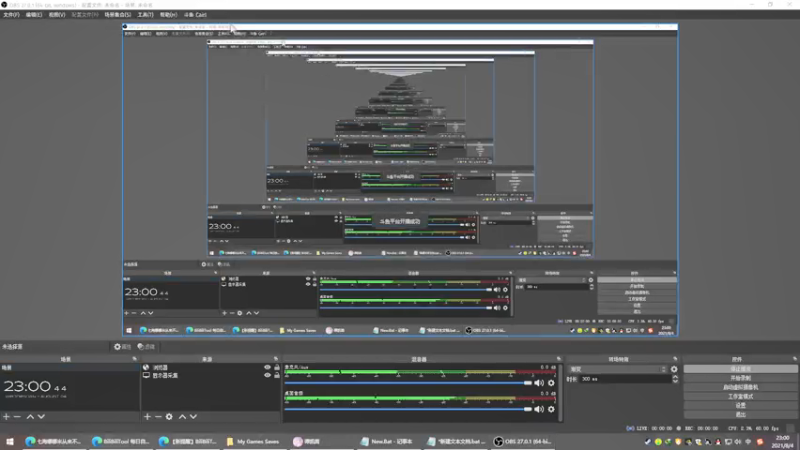Open the Windows Start menu
This screenshot has height=450, width=800.
pos(10,441)
